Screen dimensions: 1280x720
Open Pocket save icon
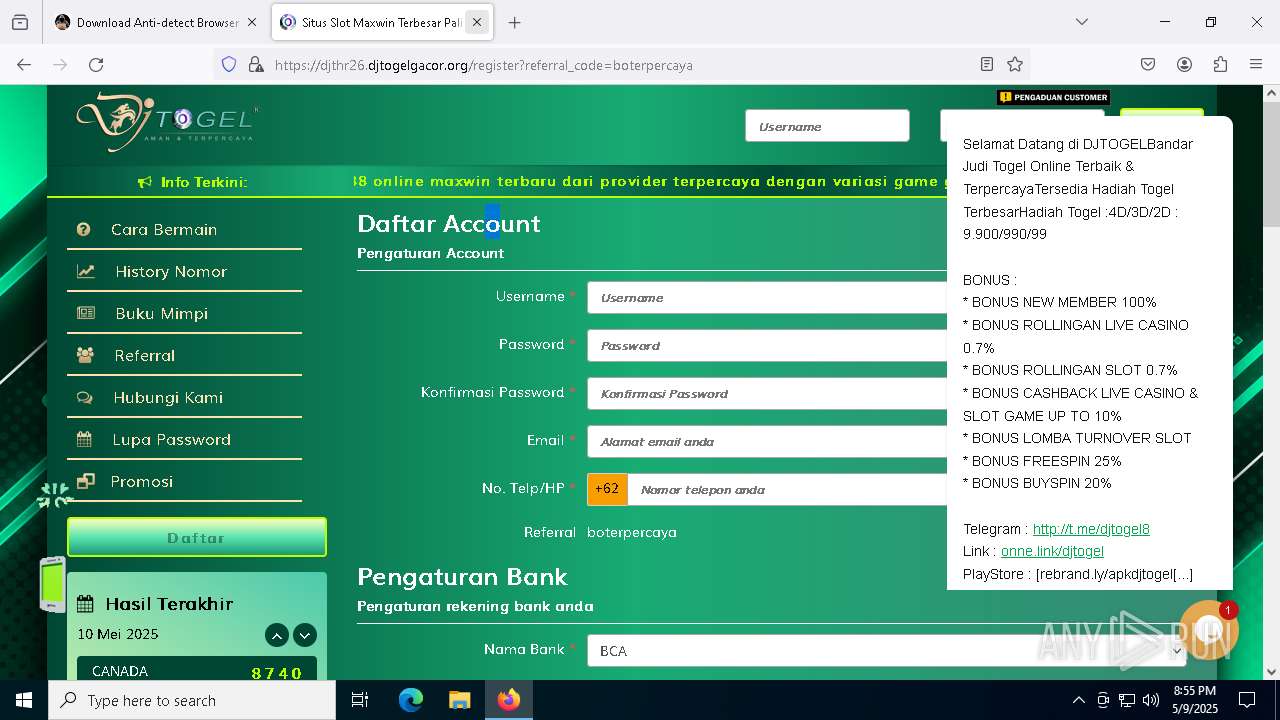click(x=1148, y=65)
